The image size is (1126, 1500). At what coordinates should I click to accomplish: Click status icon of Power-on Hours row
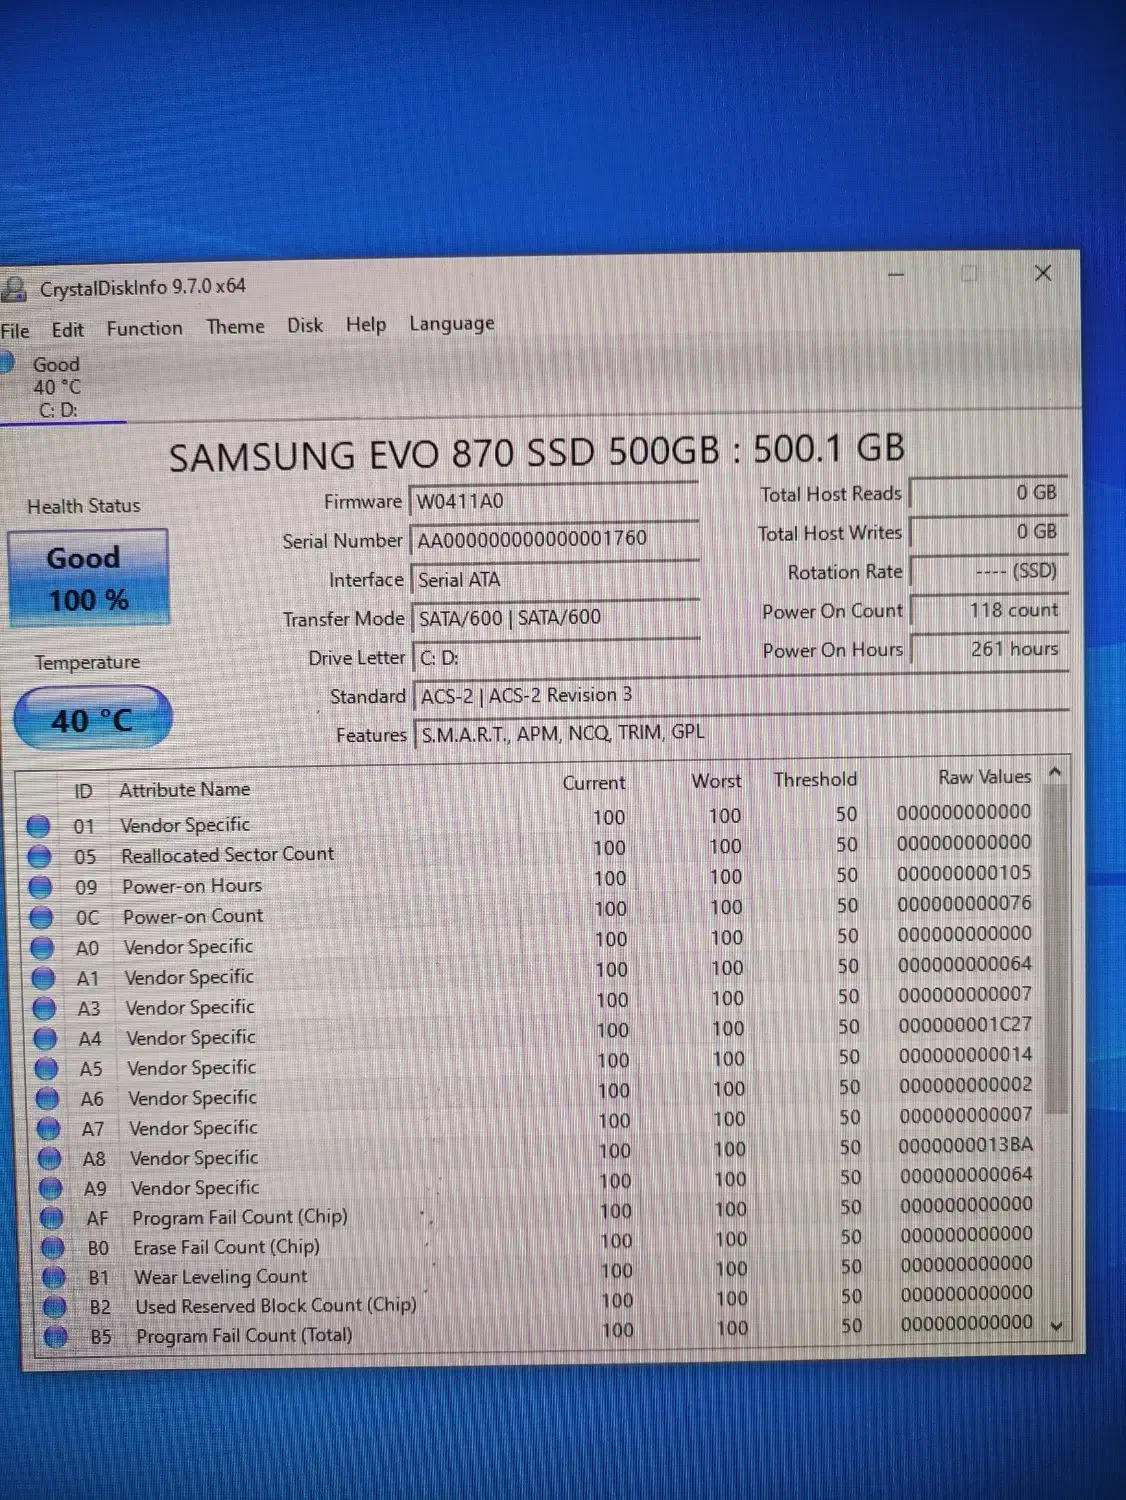(x=40, y=887)
